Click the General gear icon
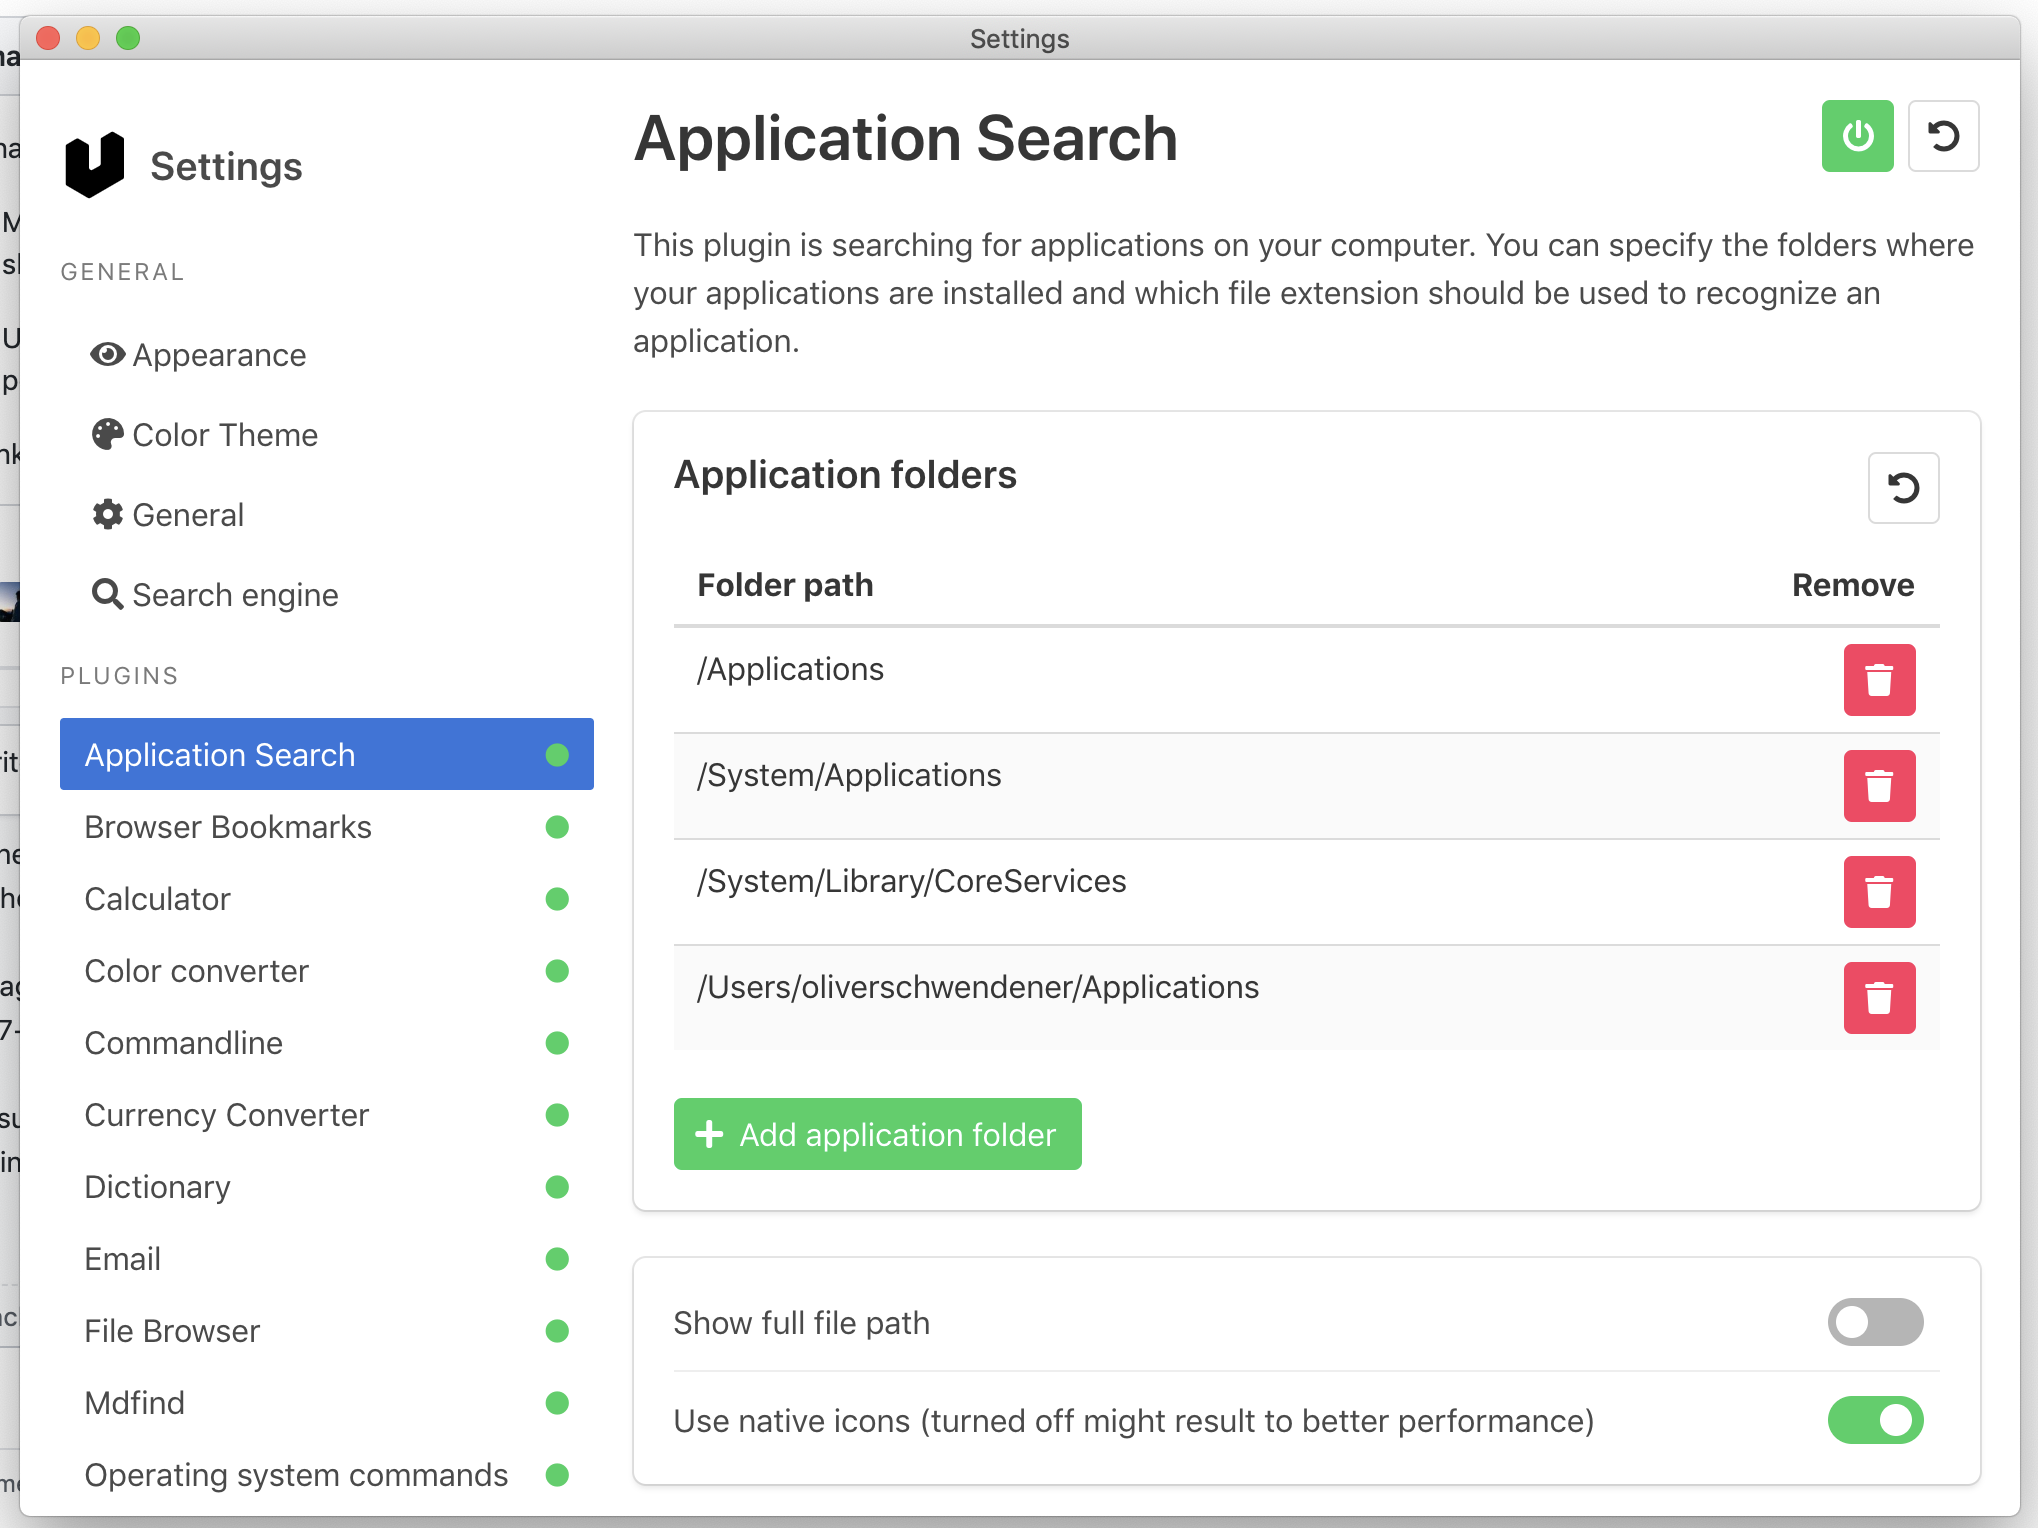 (106, 514)
